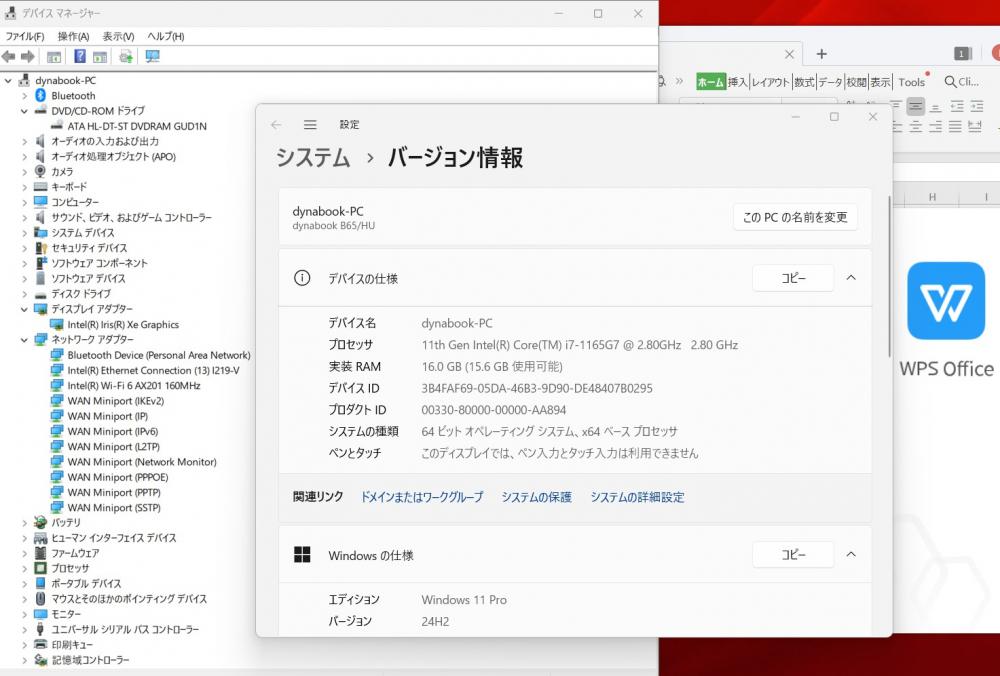This screenshot has width=1000, height=676.
Task: Click the update driver printer icon in toolbar
Action: [126, 57]
